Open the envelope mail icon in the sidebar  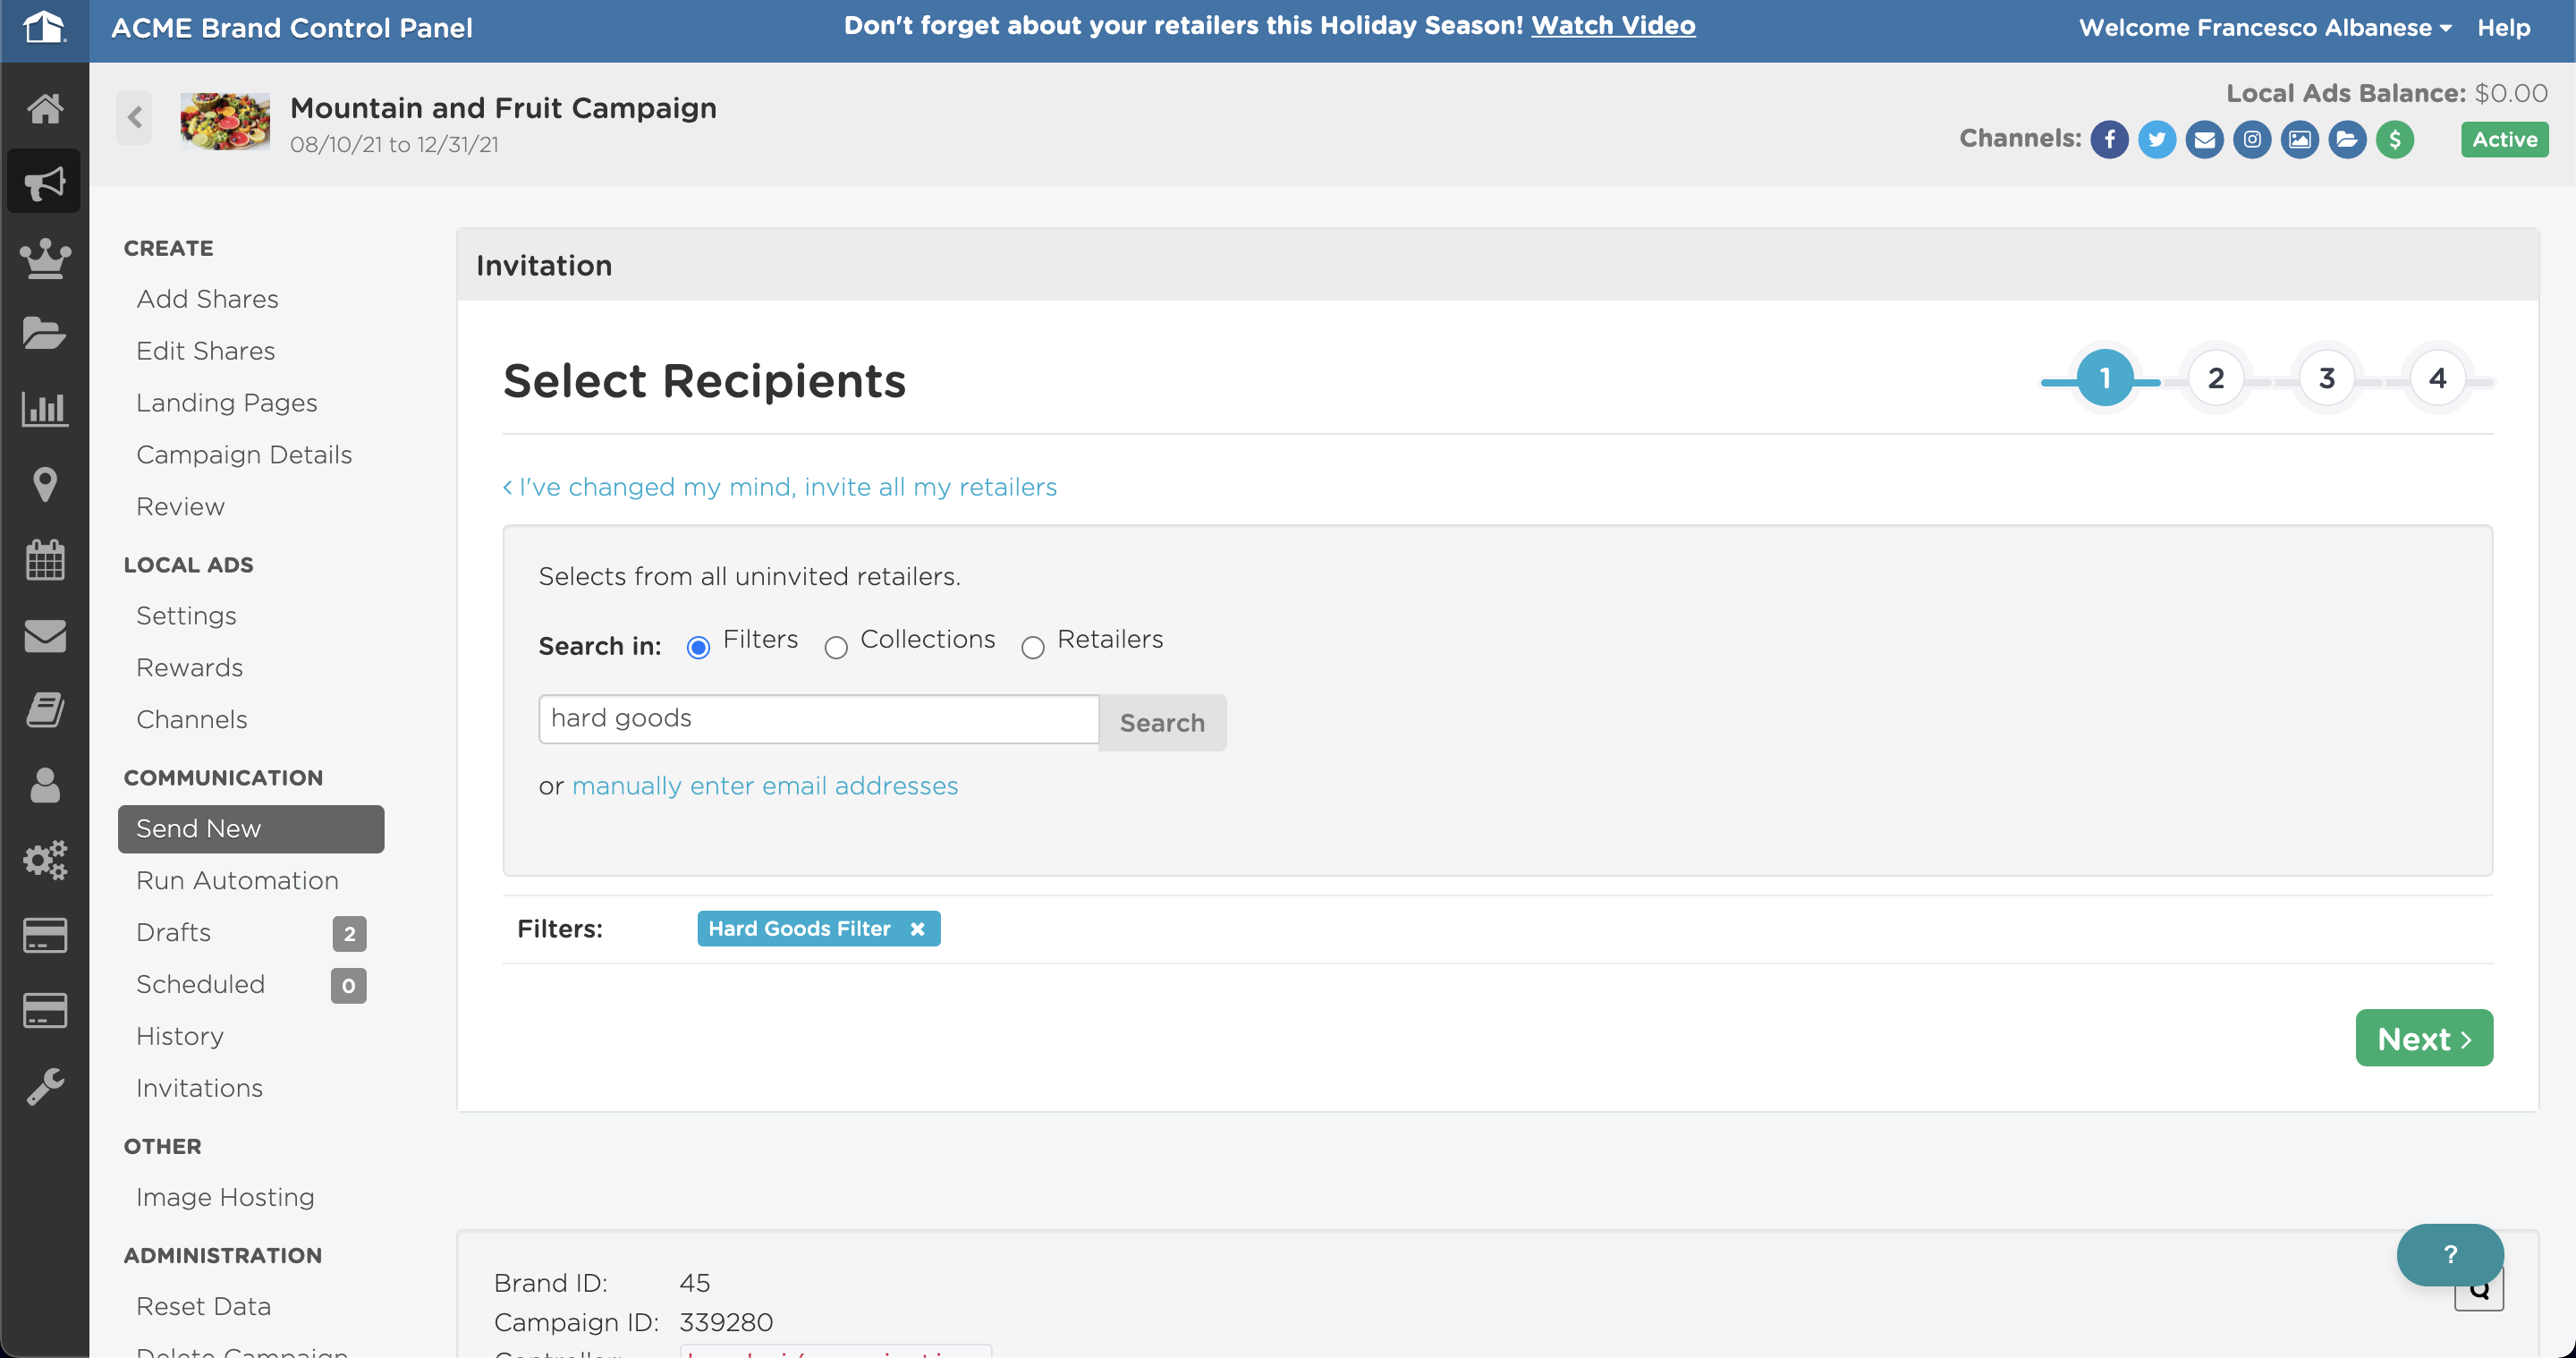44,635
